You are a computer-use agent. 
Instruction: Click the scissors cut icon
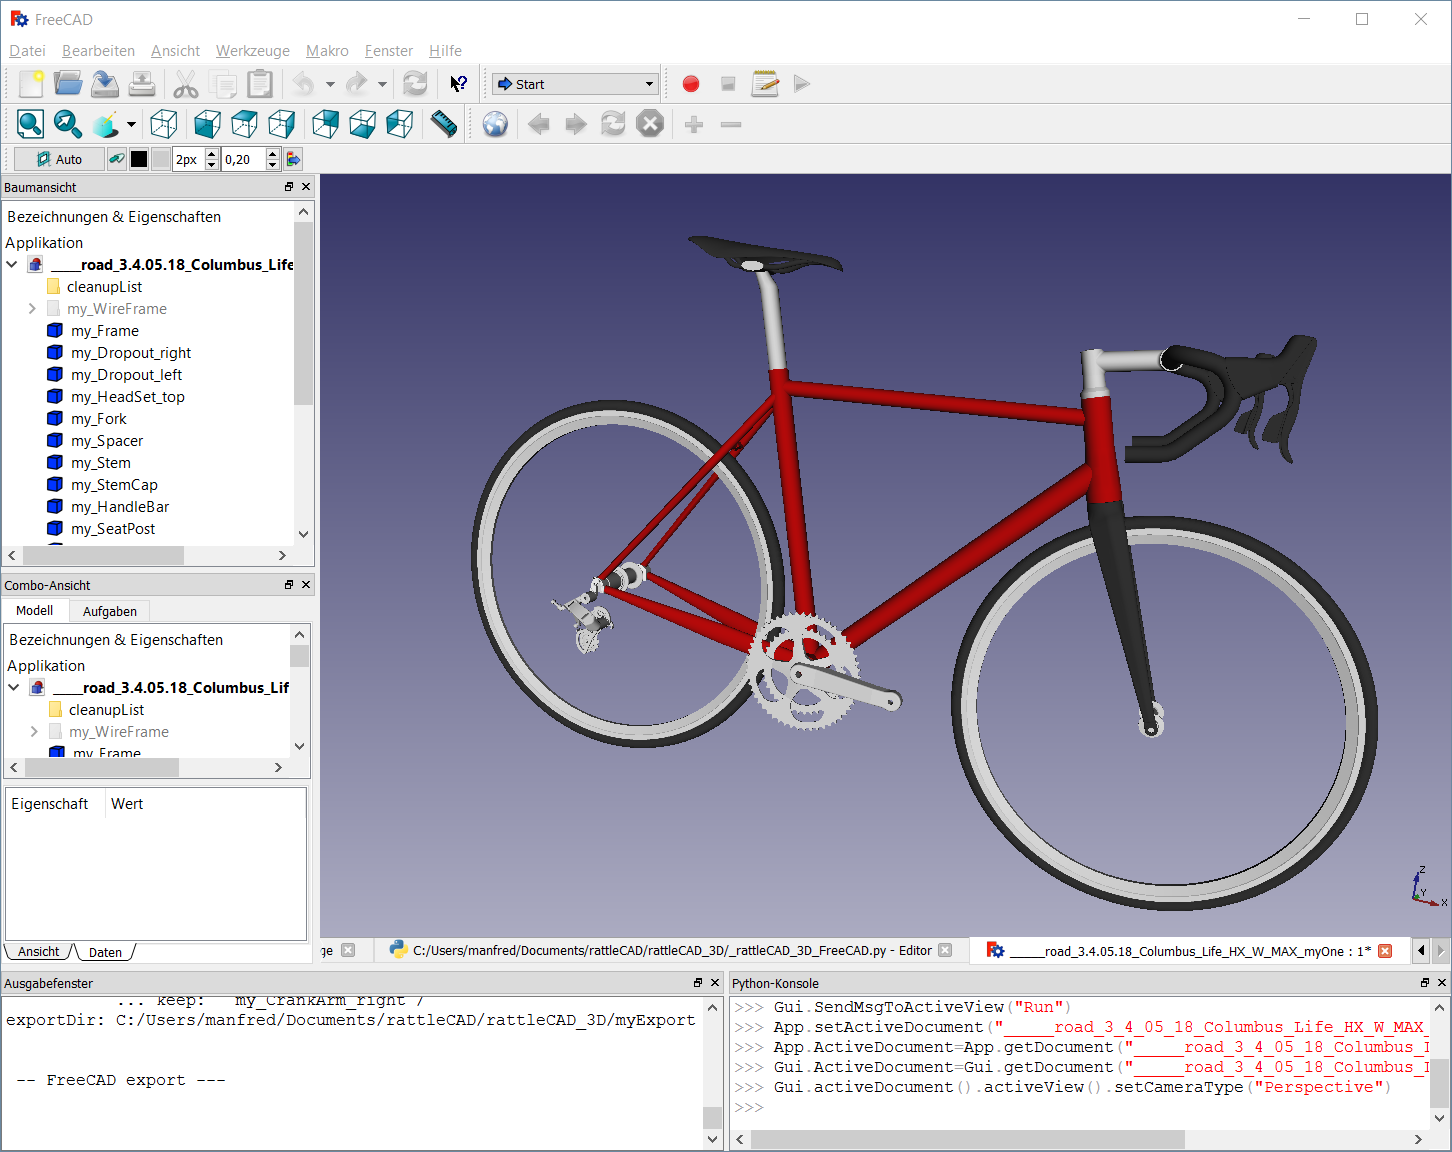pos(186,84)
